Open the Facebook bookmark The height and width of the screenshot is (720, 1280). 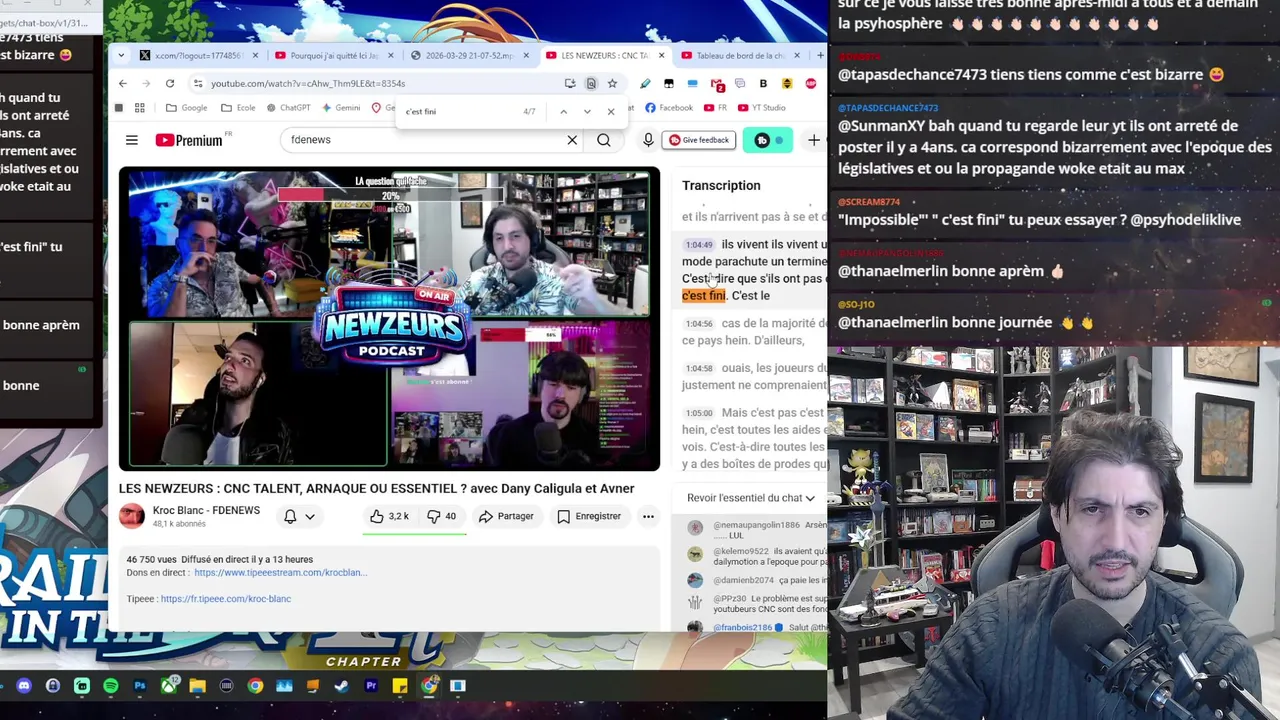pyautogui.click(x=669, y=108)
